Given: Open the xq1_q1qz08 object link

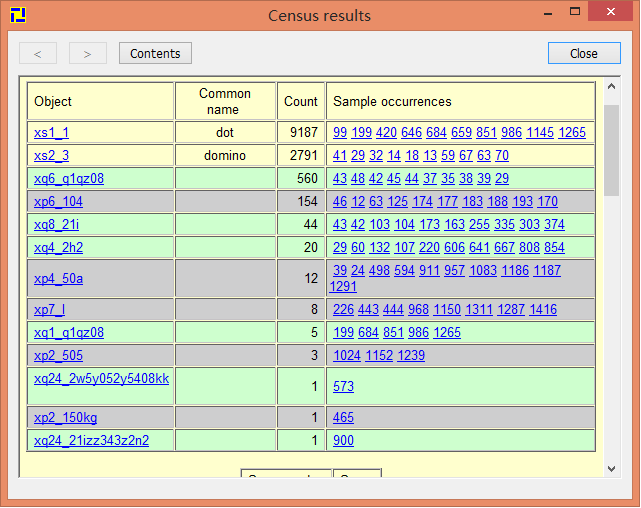Looking at the screenshot, I should coord(69,332).
